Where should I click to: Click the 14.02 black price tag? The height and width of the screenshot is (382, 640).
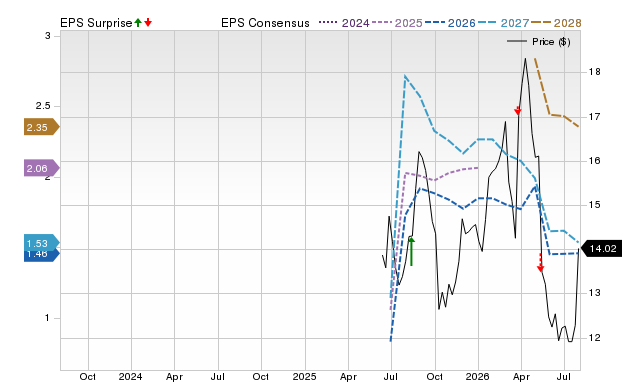coord(602,249)
